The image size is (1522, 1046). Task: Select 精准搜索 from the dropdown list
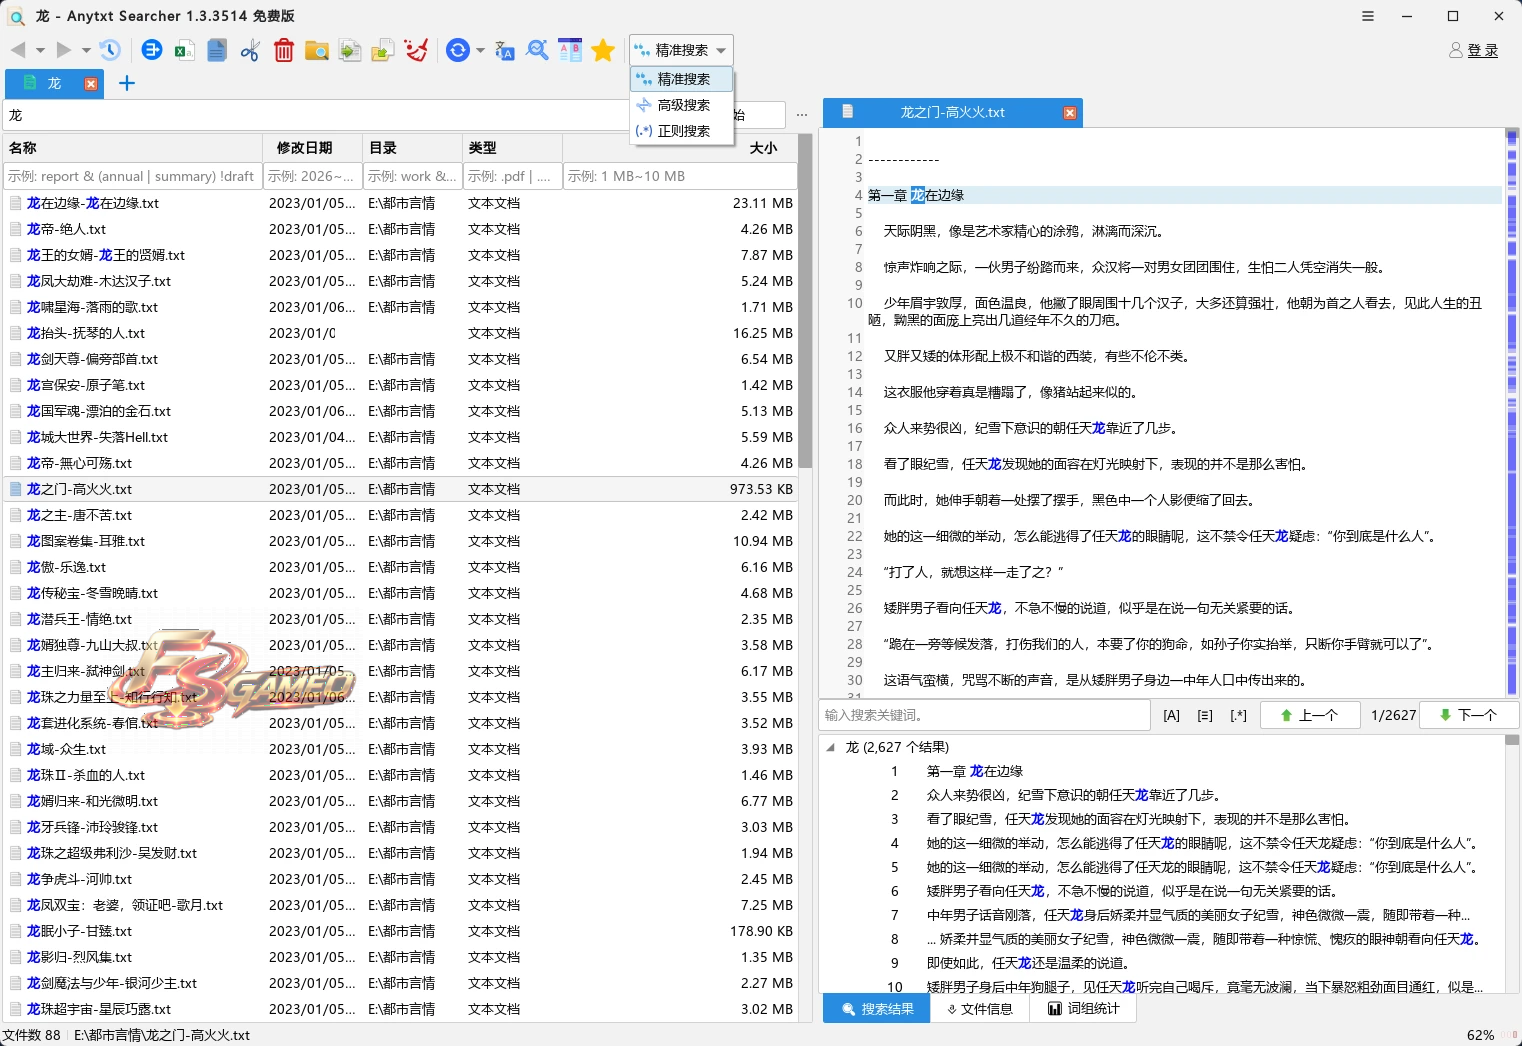(682, 79)
